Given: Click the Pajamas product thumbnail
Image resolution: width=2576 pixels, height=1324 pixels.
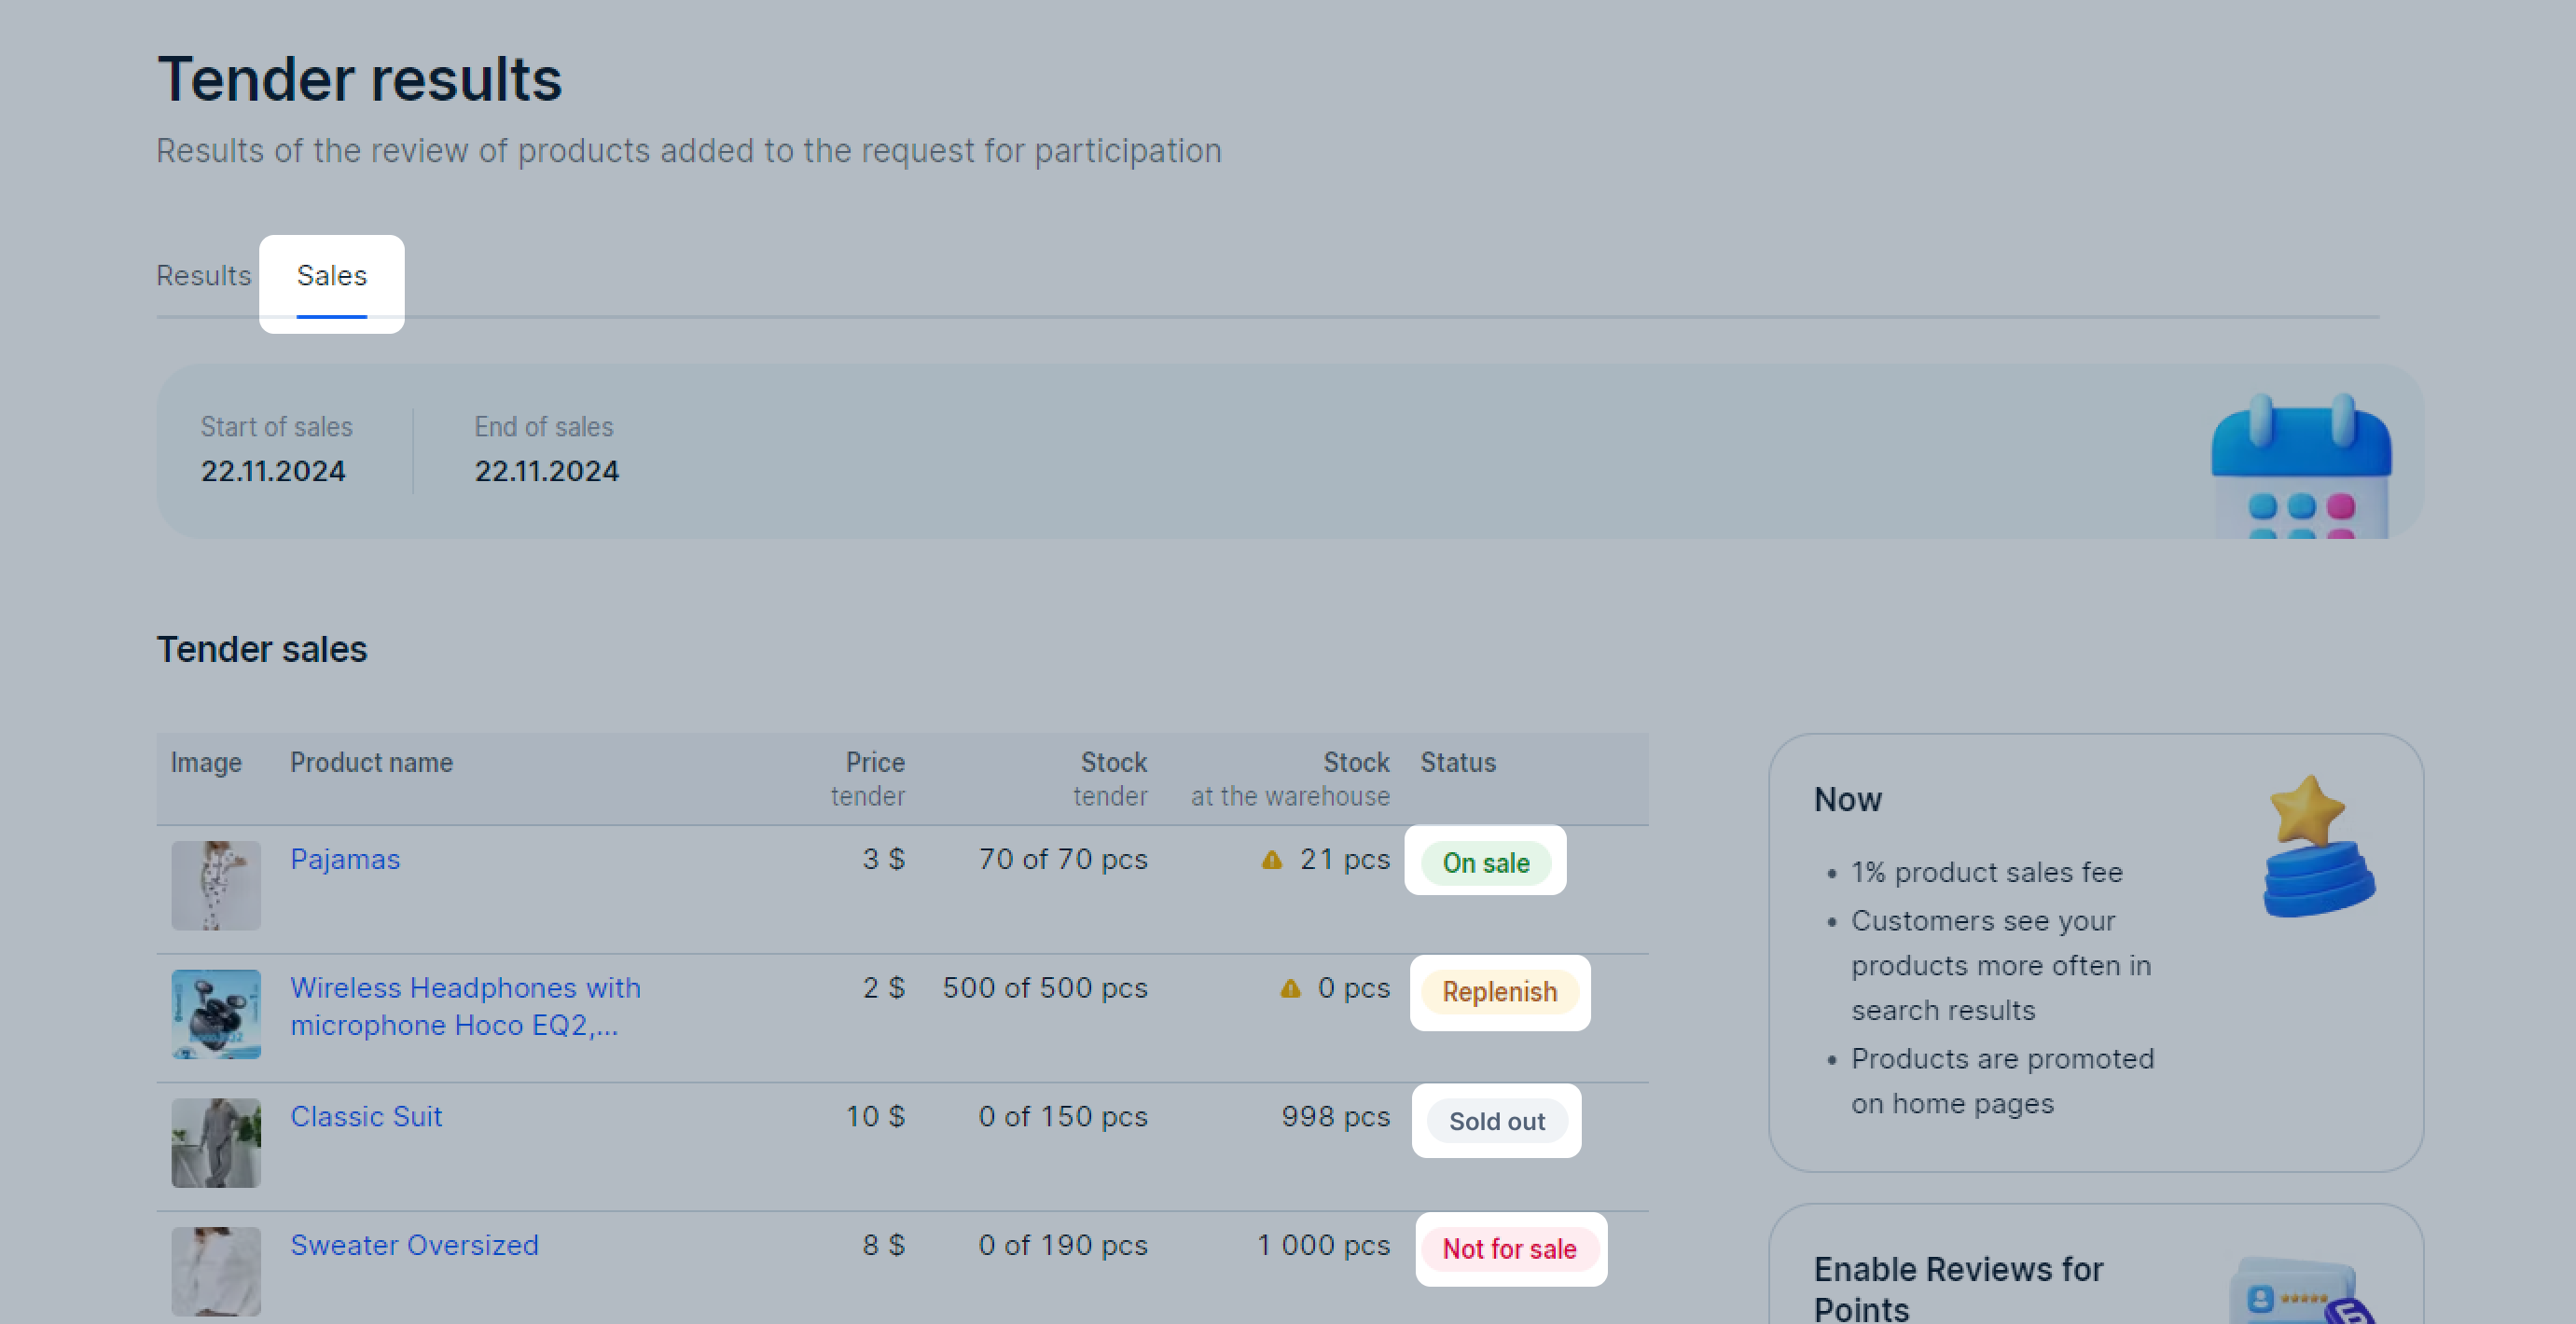Looking at the screenshot, I should tap(216, 885).
